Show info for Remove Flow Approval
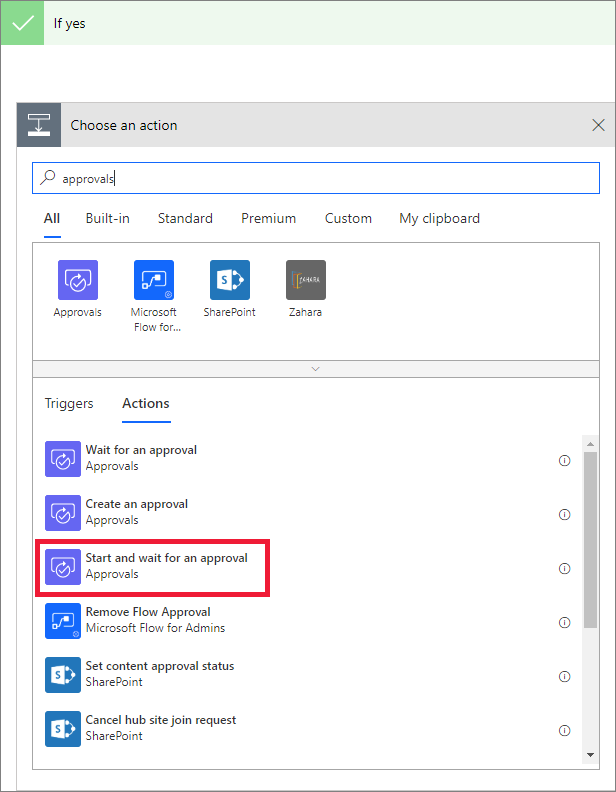This screenshot has height=792, width=616. [x=564, y=622]
